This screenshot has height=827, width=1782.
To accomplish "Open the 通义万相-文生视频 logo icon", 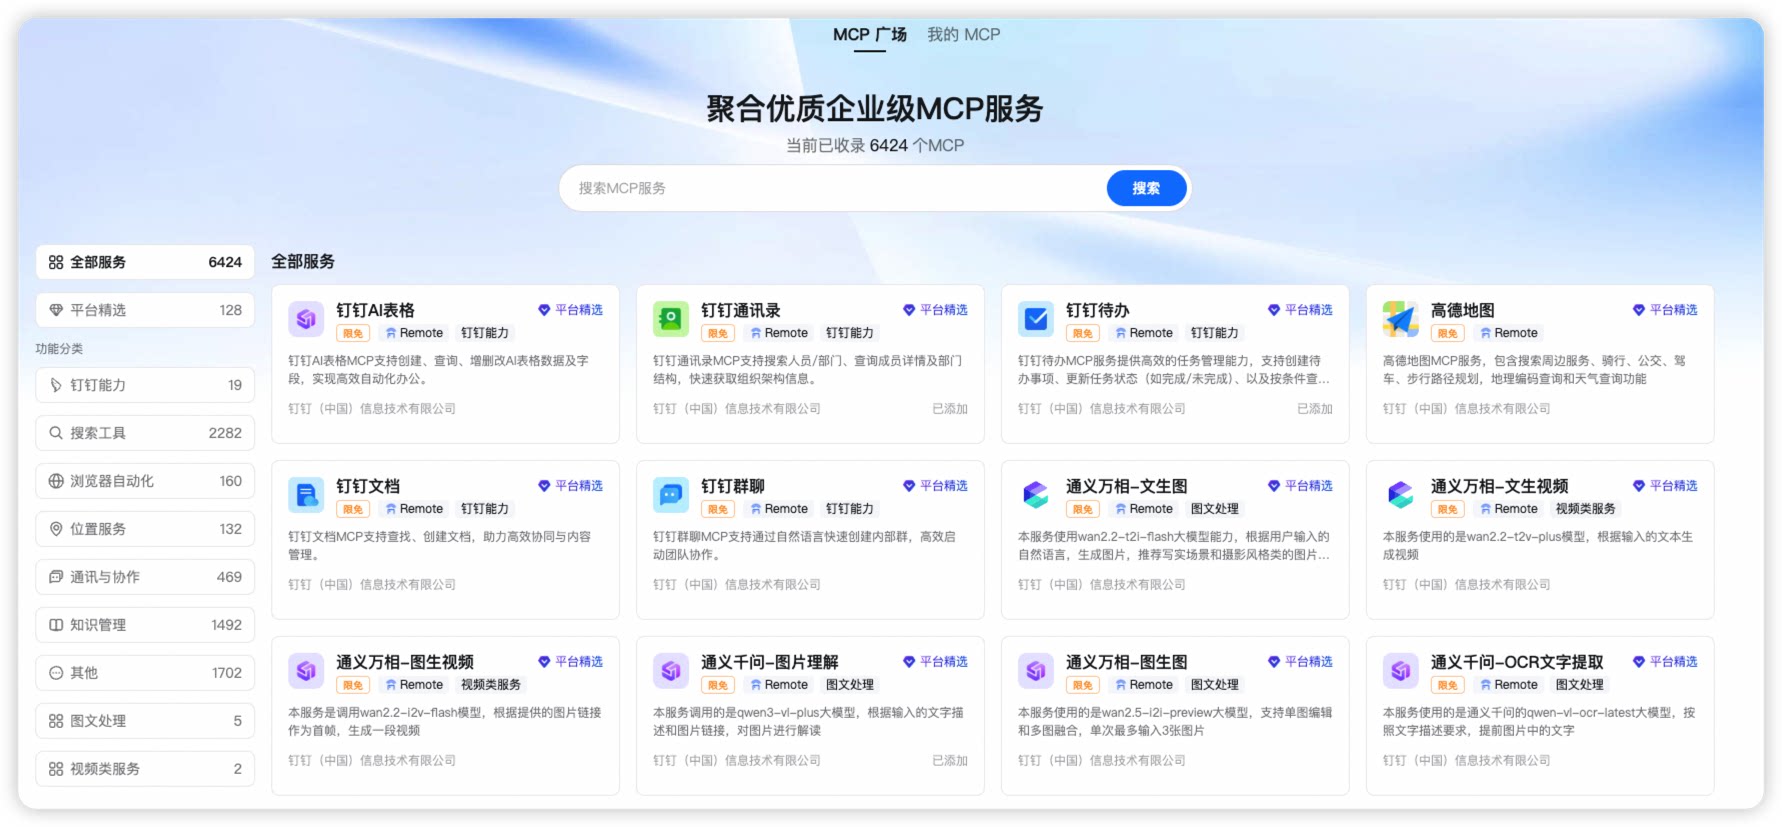I will pos(1401,495).
